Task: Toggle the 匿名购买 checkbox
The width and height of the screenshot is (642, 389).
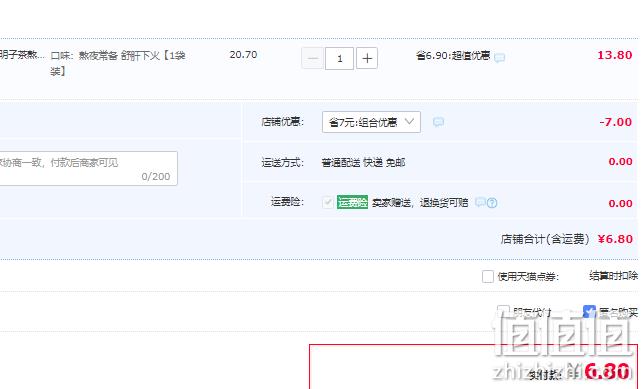Action: point(589,312)
